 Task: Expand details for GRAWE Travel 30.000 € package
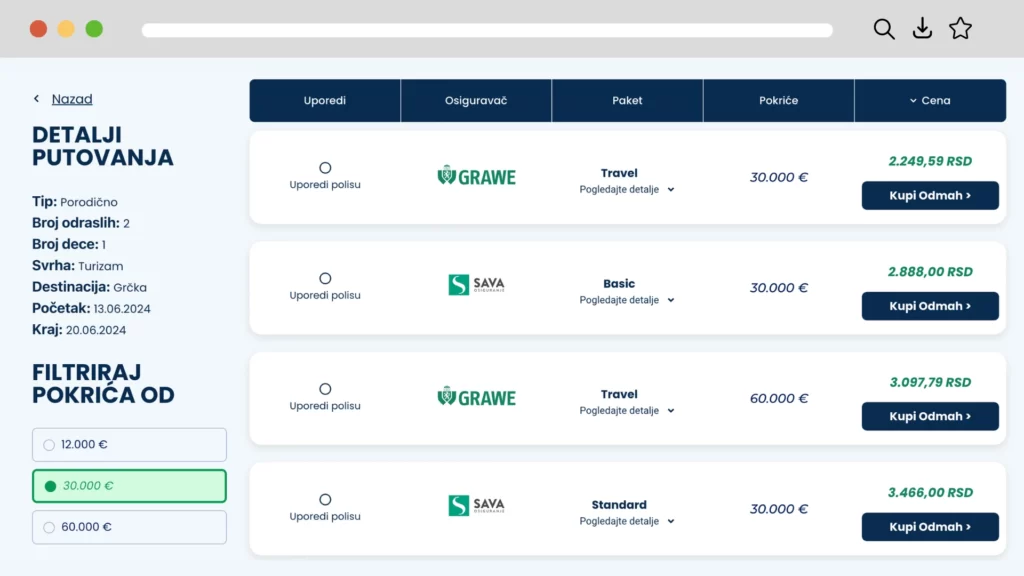627,190
